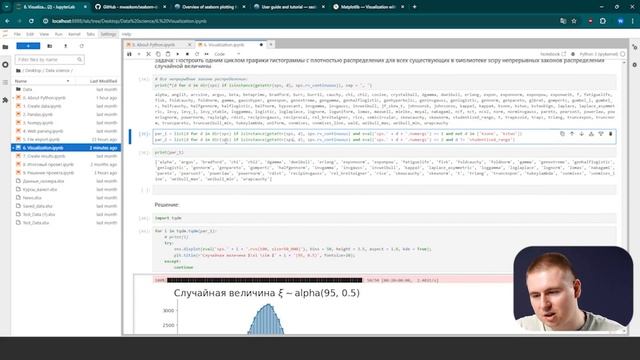Click the Data science breadcrumb link
This screenshot has height=360, width=640.
tap(58, 71)
